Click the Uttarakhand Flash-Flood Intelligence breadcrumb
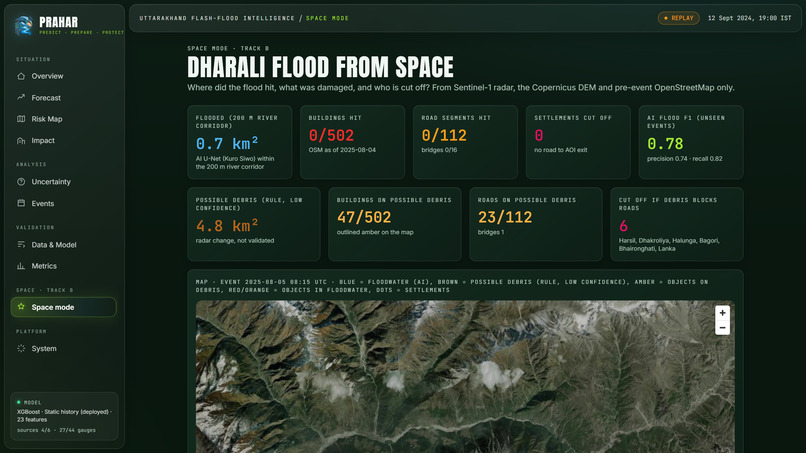Image resolution: width=806 pixels, height=453 pixels. click(x=217, y=18)
